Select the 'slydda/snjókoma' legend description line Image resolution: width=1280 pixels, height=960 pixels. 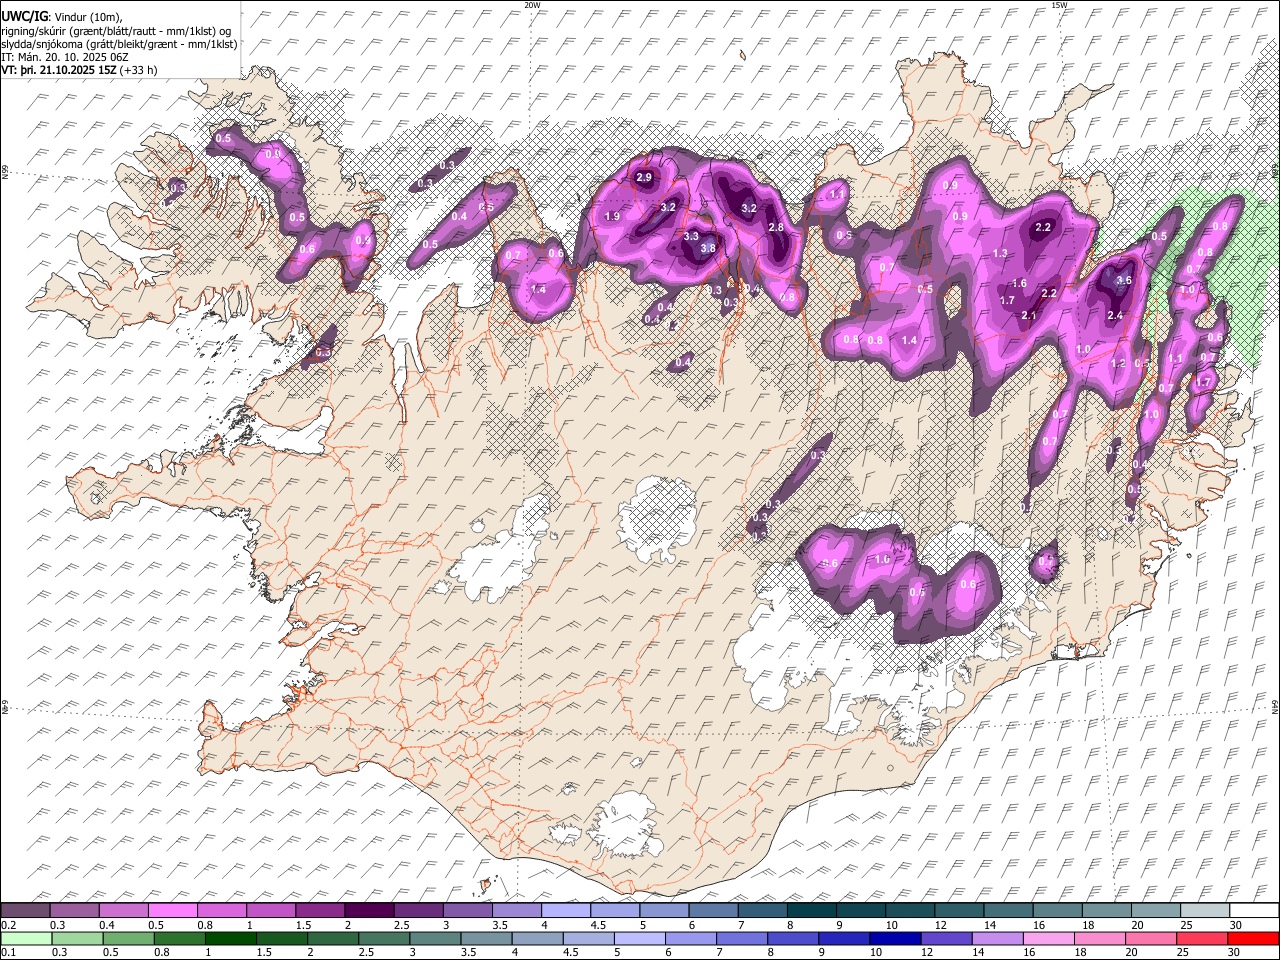119,44
